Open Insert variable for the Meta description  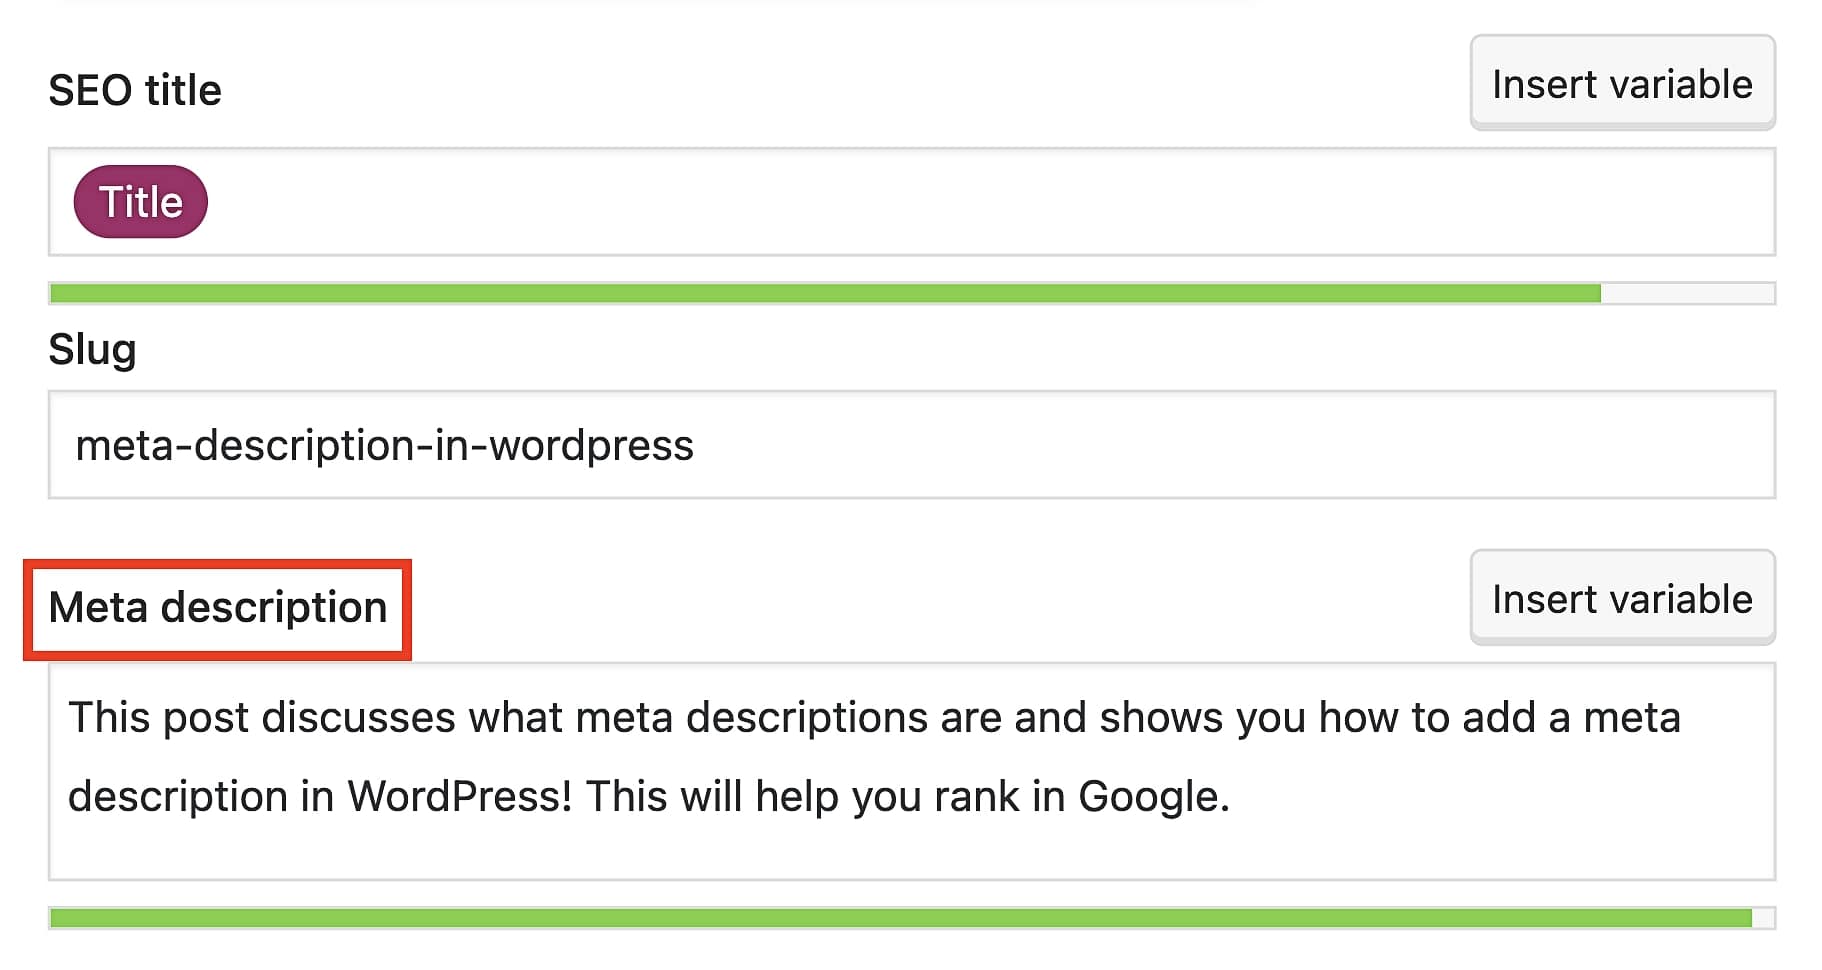(x=1621, y=598)
